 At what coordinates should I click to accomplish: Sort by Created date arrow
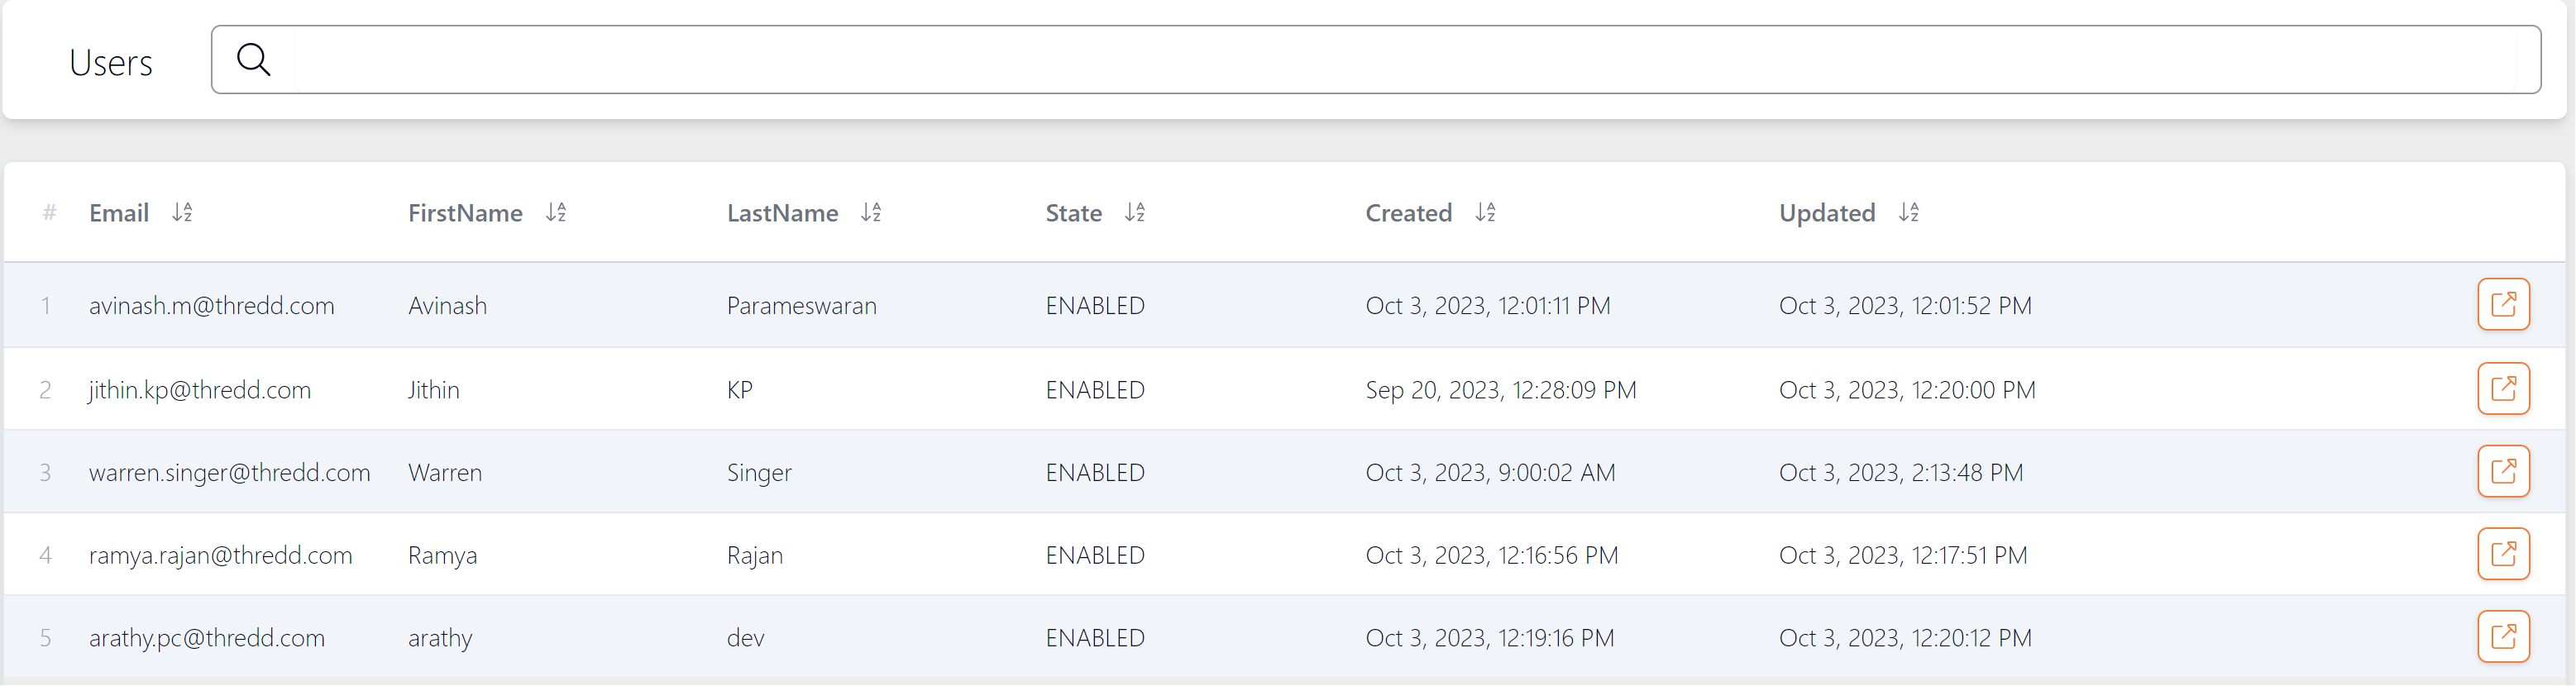tap(1485, 212)
